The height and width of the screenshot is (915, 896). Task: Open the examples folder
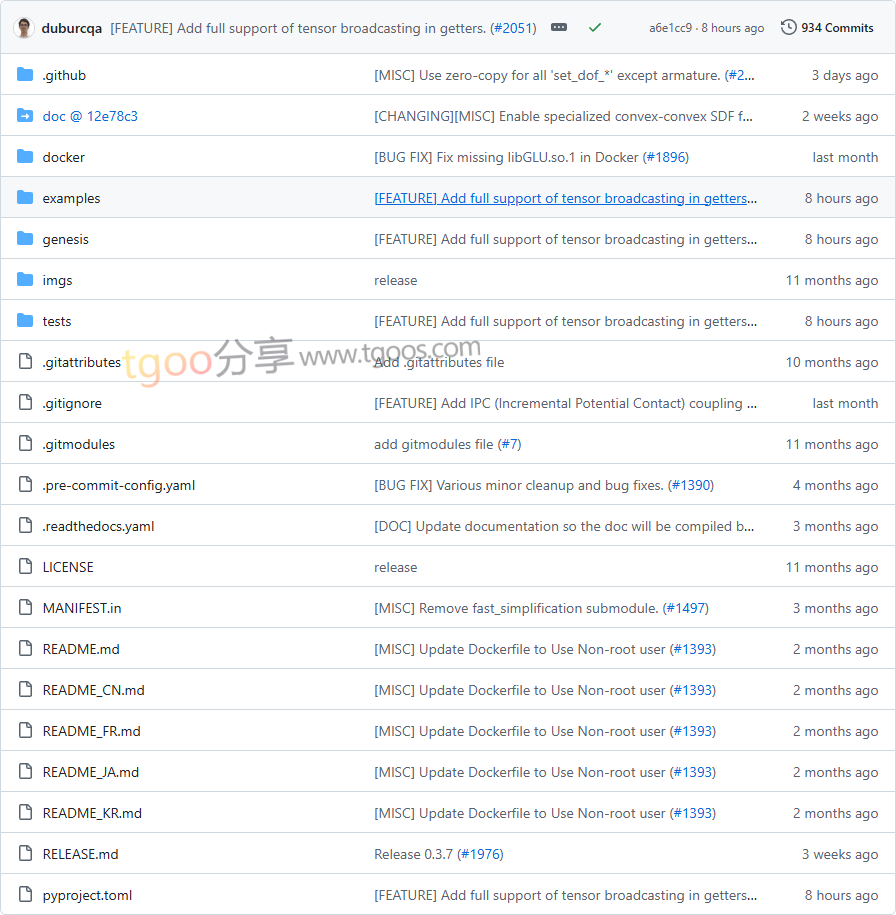(71, 198)
